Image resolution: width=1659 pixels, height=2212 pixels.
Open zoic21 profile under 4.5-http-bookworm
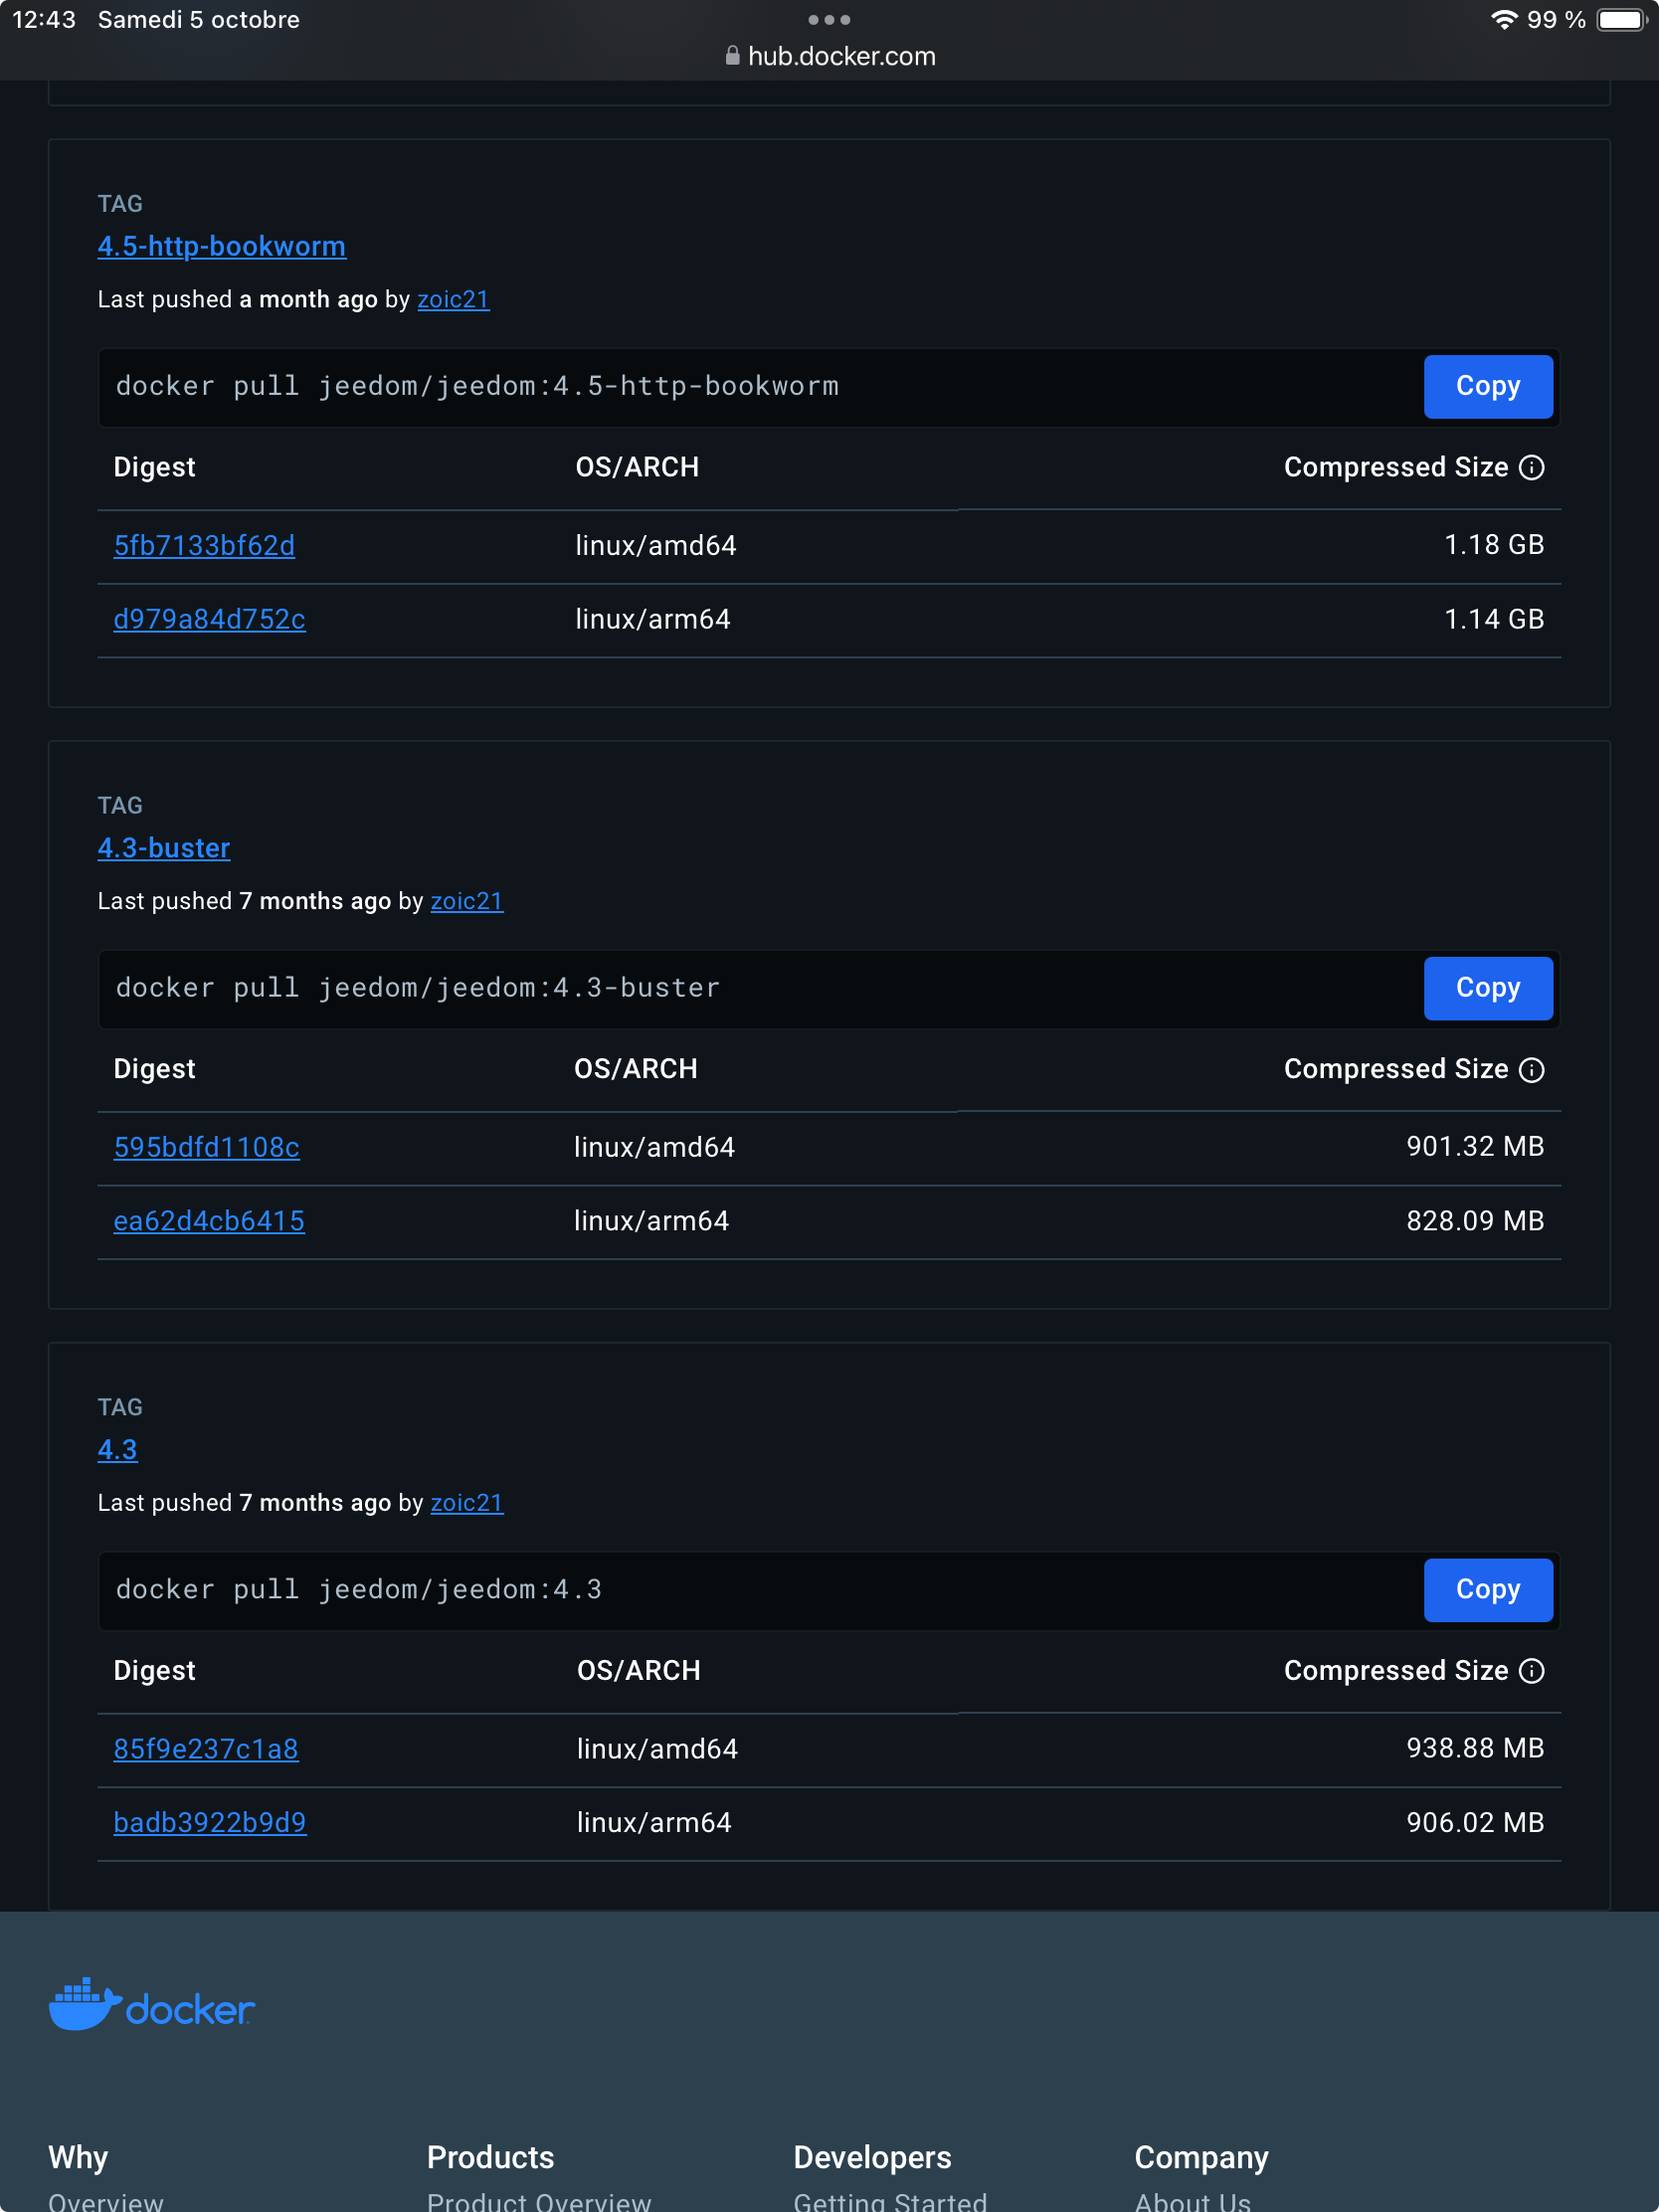(x=453, y=299)
